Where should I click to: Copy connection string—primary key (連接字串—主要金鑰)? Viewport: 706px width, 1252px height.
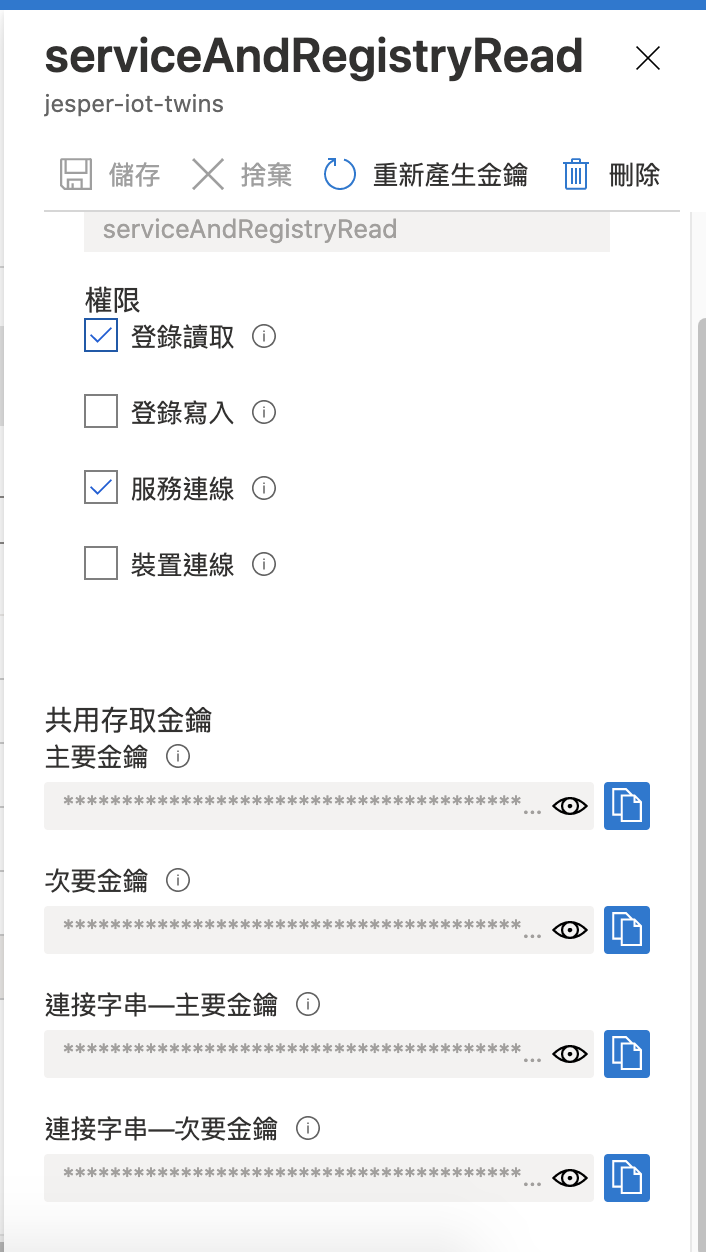[x=627, y=1054]
